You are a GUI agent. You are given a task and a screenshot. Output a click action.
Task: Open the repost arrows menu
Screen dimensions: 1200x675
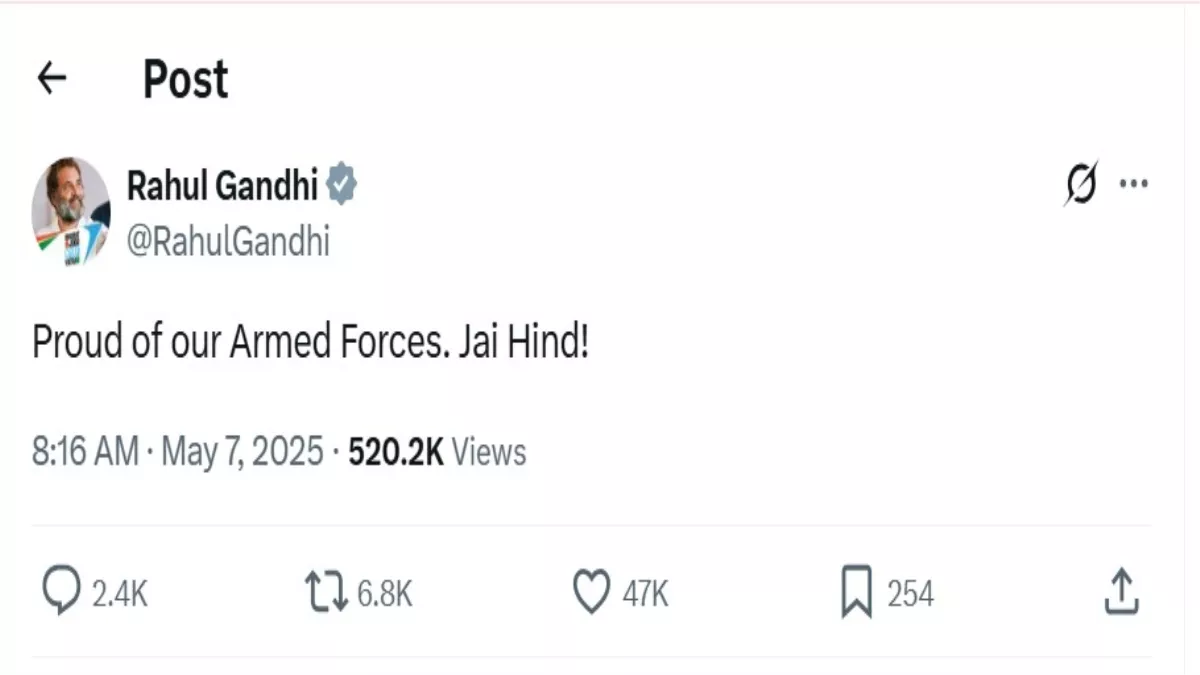(326, 593)
